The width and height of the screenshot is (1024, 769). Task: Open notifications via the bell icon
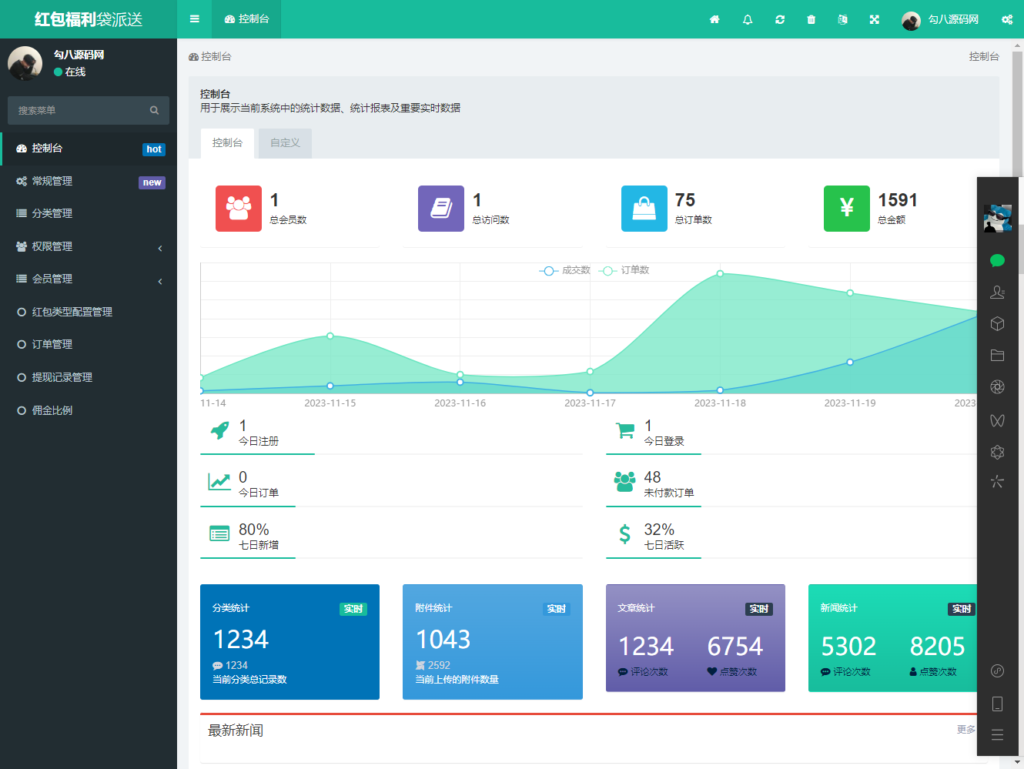747,19
